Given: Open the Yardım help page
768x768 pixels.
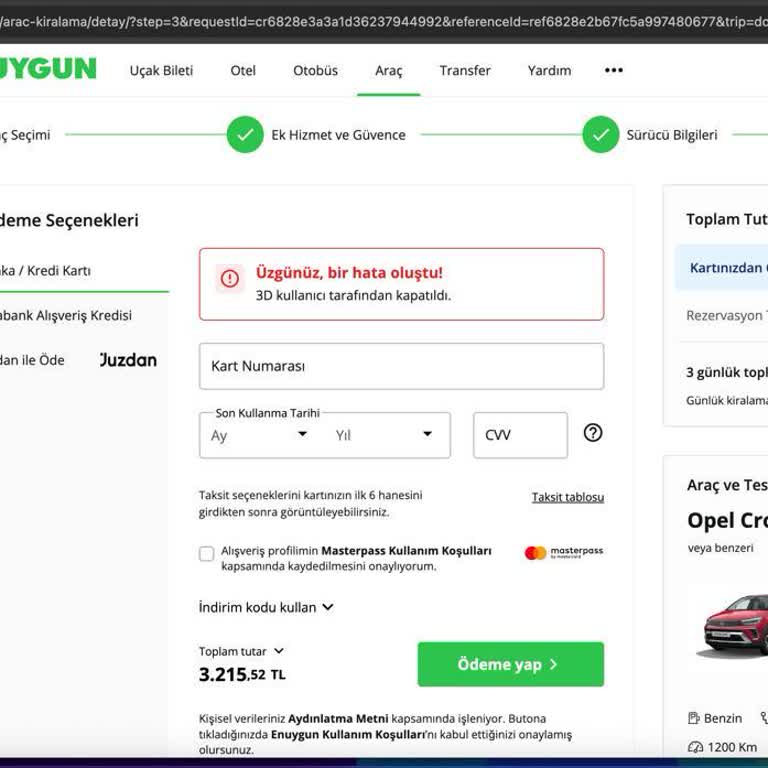Looking at the screenshot, I should [549, 71].
